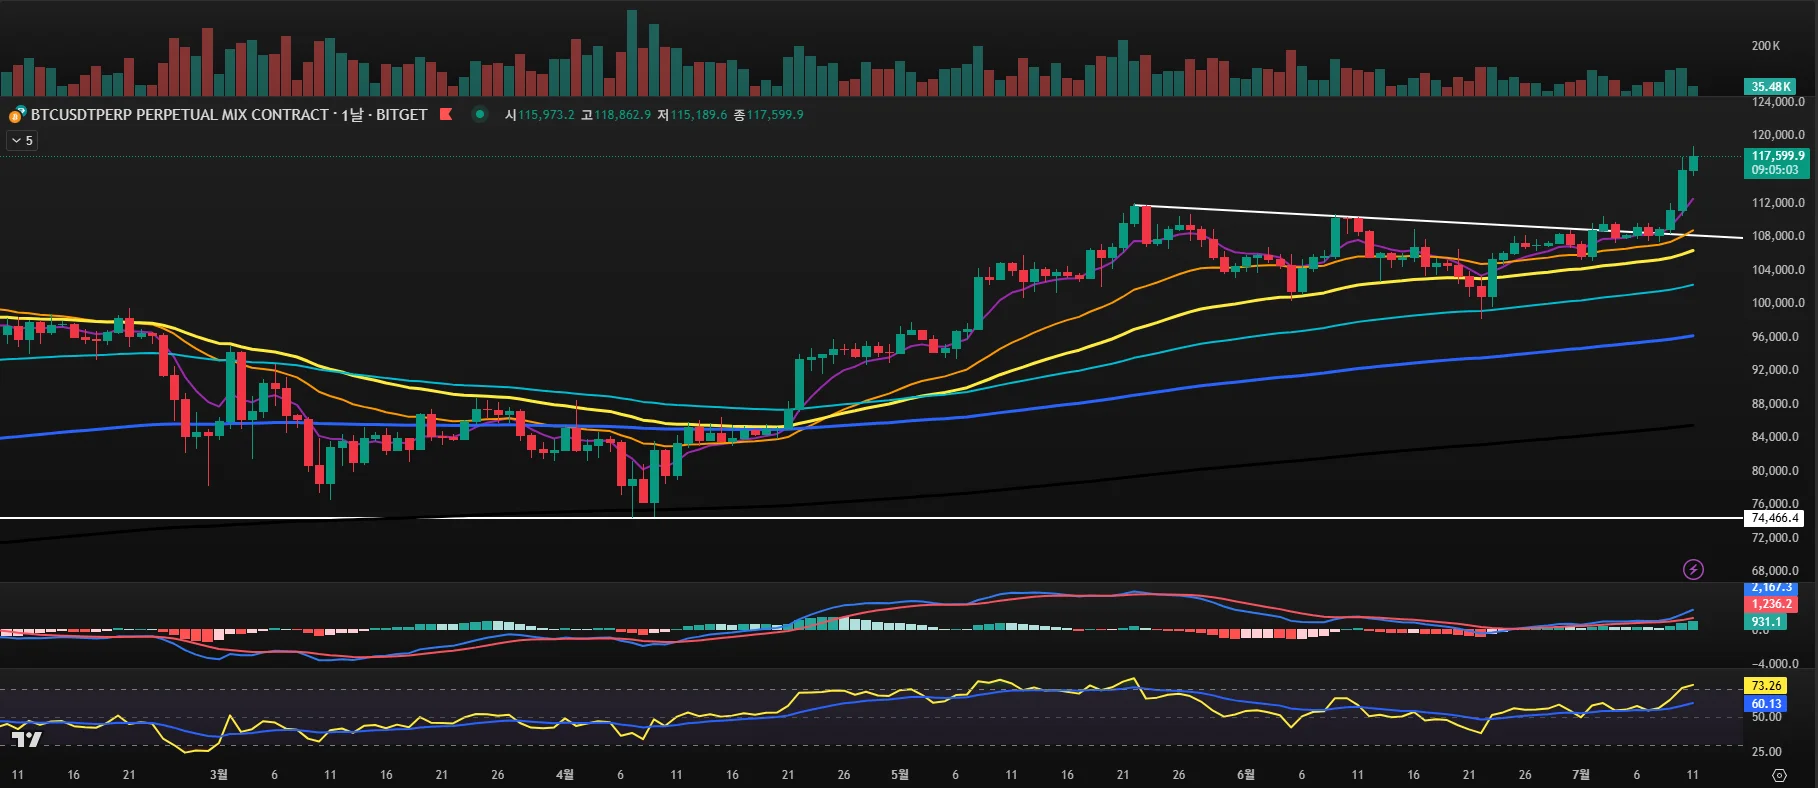Click the red flag icon beside BITGET
This screenshot has height=788, width=1818.
446,114
